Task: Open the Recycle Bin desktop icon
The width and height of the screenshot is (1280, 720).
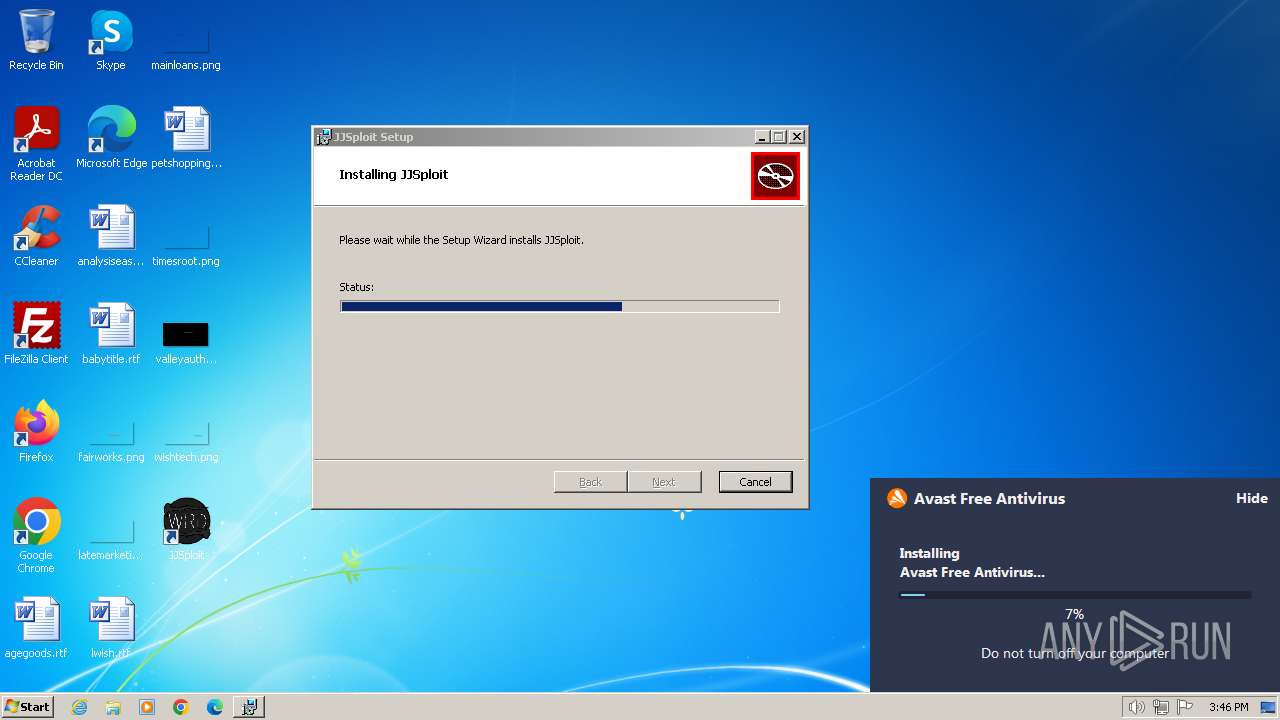Action: [x=36, y=40]
